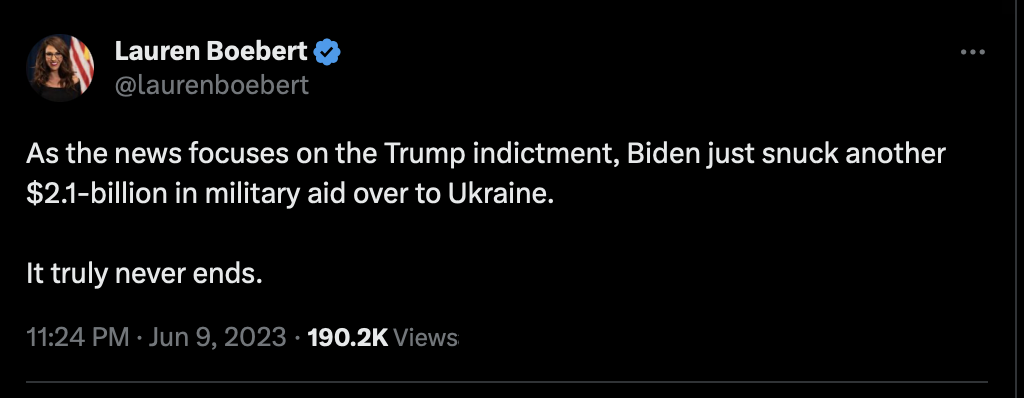Open the three-dot more options menu
This screenshot has height=398, width=1024.
pyautogui.click(x=972, y=52)
